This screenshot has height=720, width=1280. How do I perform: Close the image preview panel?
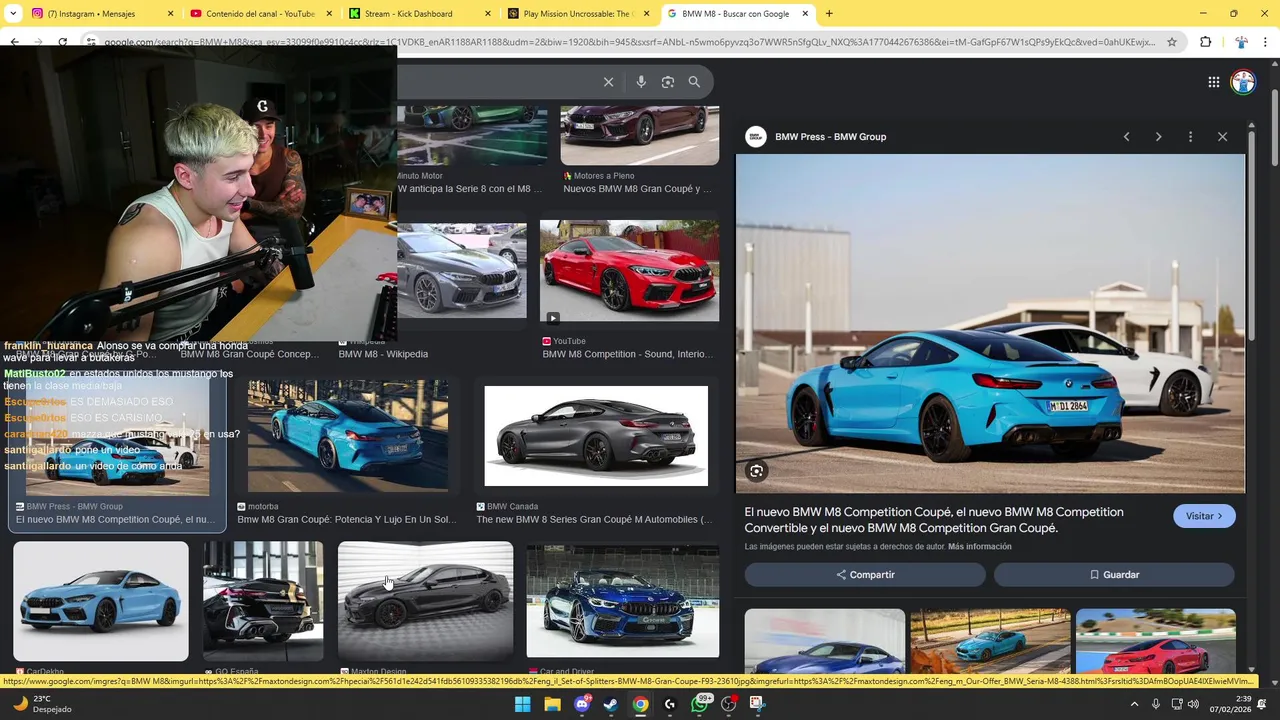pos(1222,137)
